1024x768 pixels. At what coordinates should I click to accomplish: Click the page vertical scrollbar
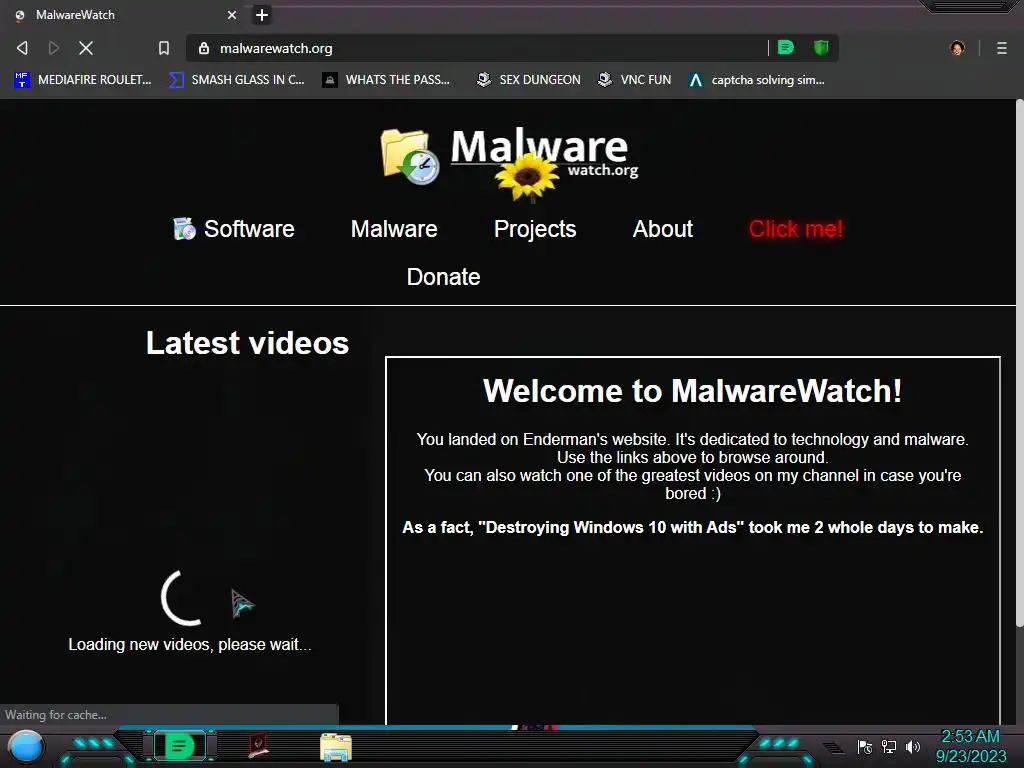pos(1019,363)
